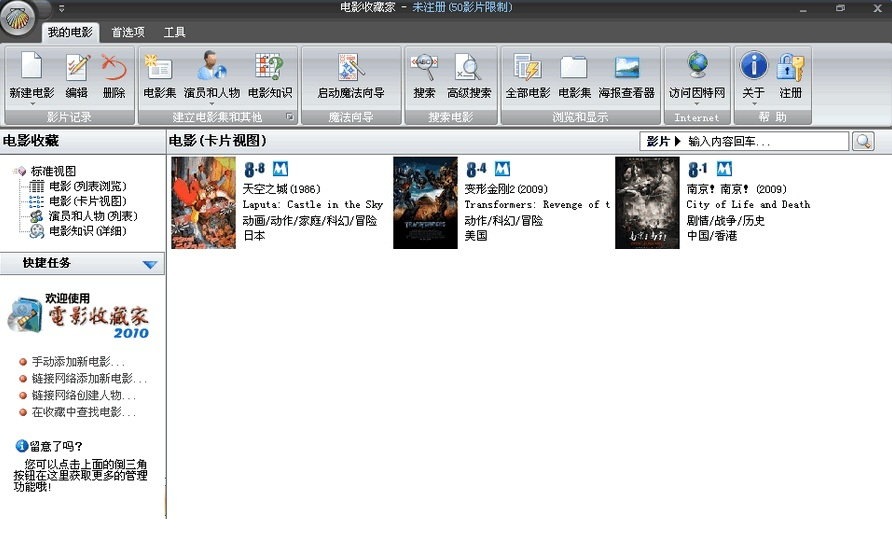Image resolution: width=892 pixels, height=539 pixels.
Task: Click the 电影收藏家 2010 welcome logo
Action: [79, 316]
